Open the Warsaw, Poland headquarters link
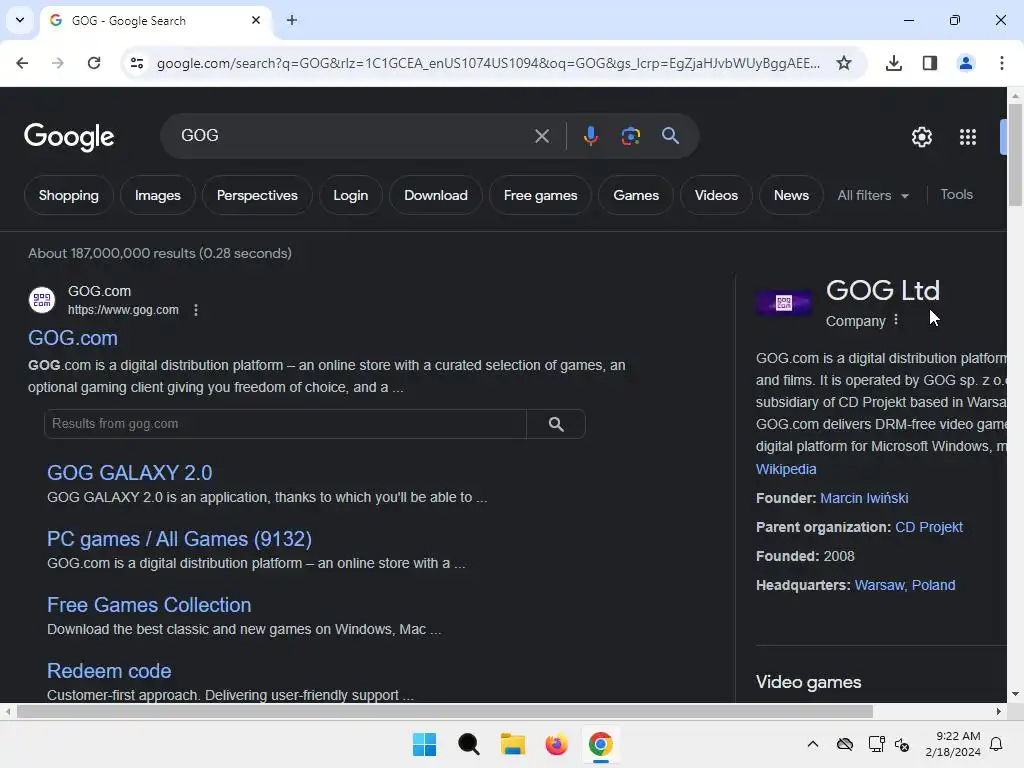This screenshot has width=1024, height=768. point(904,585)
